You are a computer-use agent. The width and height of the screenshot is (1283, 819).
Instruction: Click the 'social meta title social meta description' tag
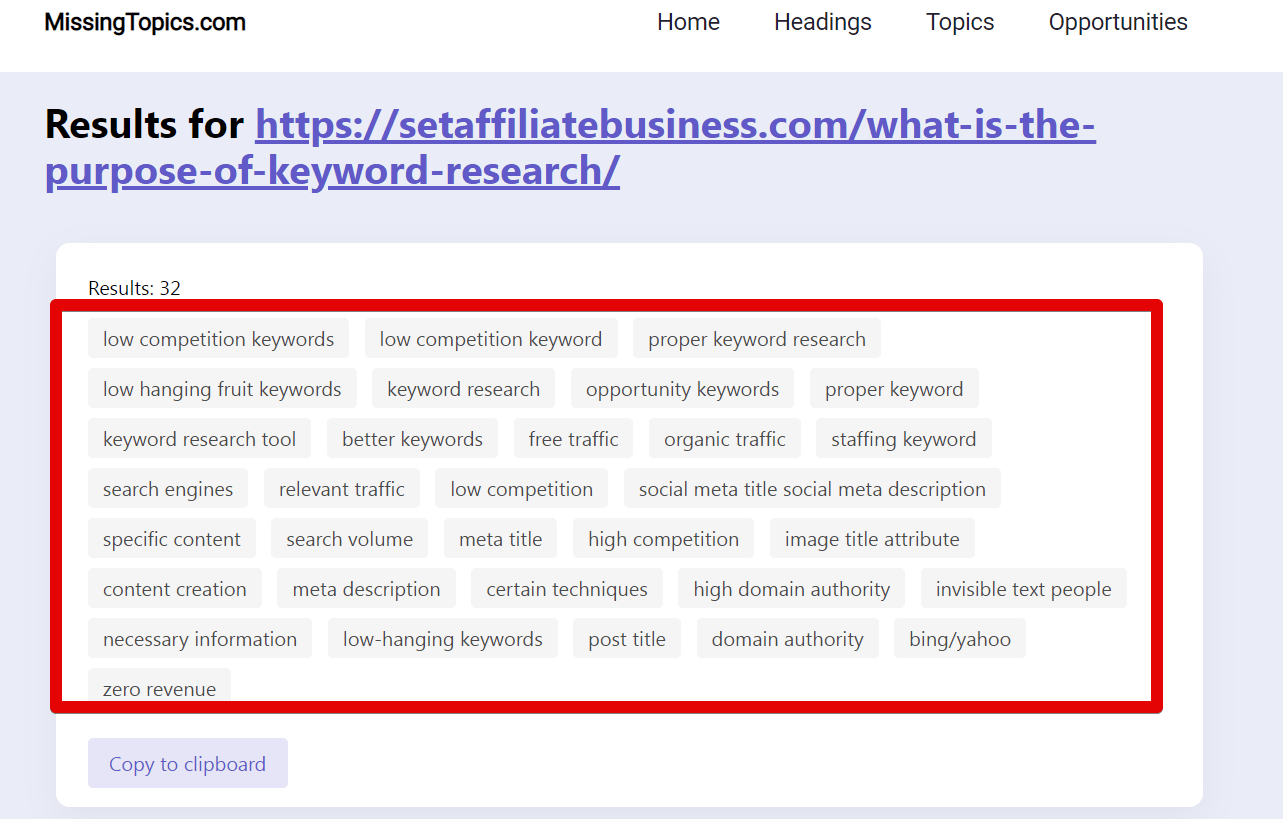coord(812,489)
